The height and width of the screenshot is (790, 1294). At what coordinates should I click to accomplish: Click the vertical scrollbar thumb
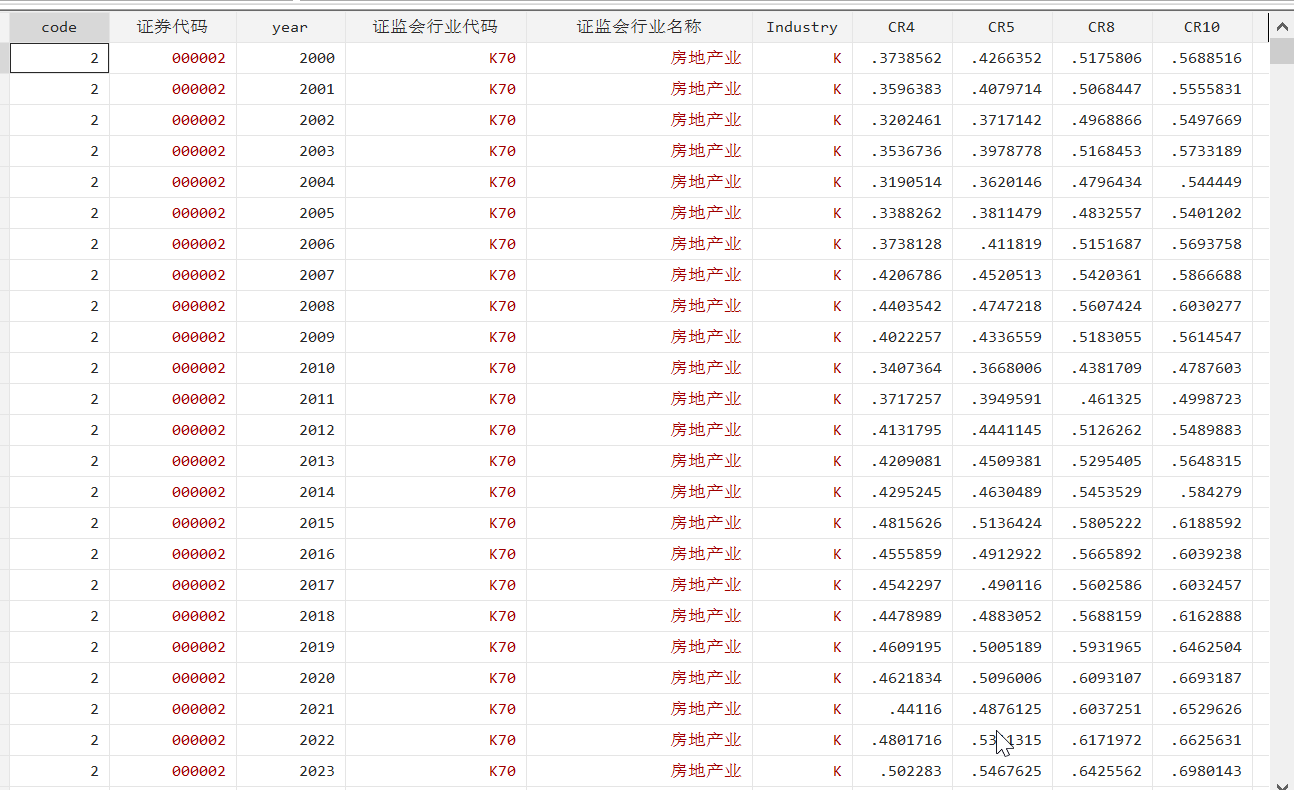point(1281,50)
